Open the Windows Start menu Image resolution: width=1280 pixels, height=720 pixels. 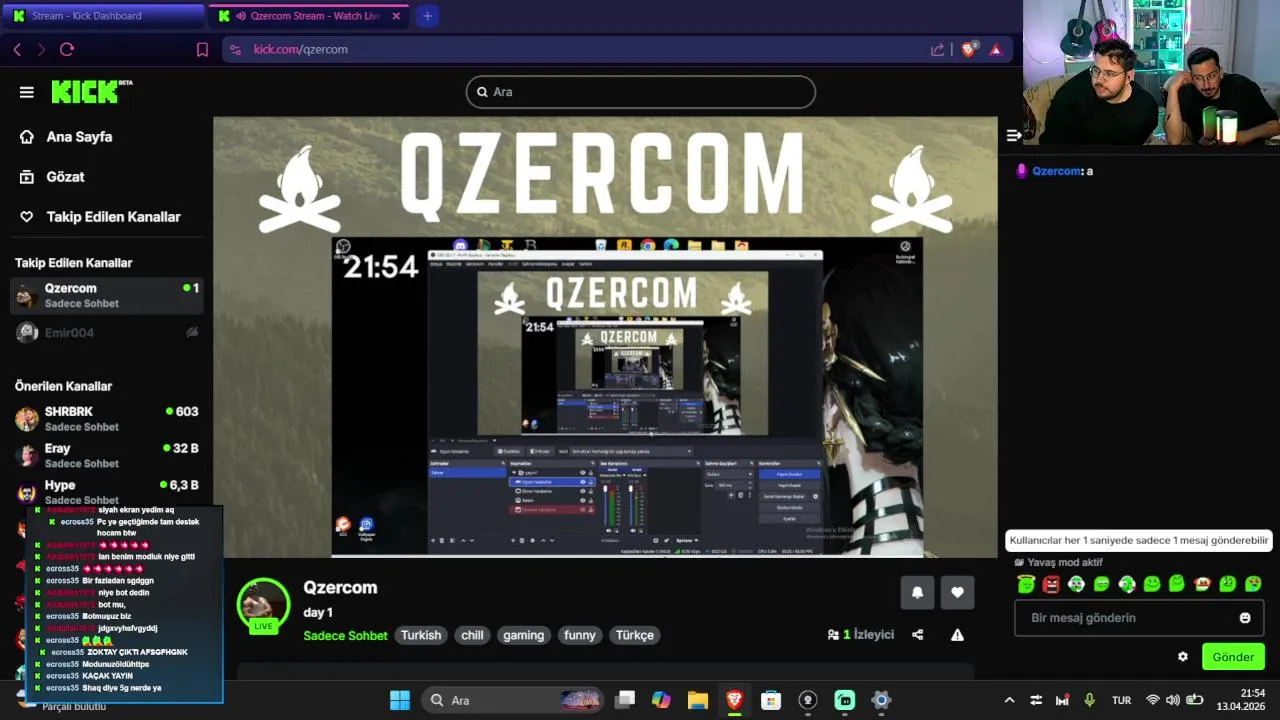pos(400,700)
